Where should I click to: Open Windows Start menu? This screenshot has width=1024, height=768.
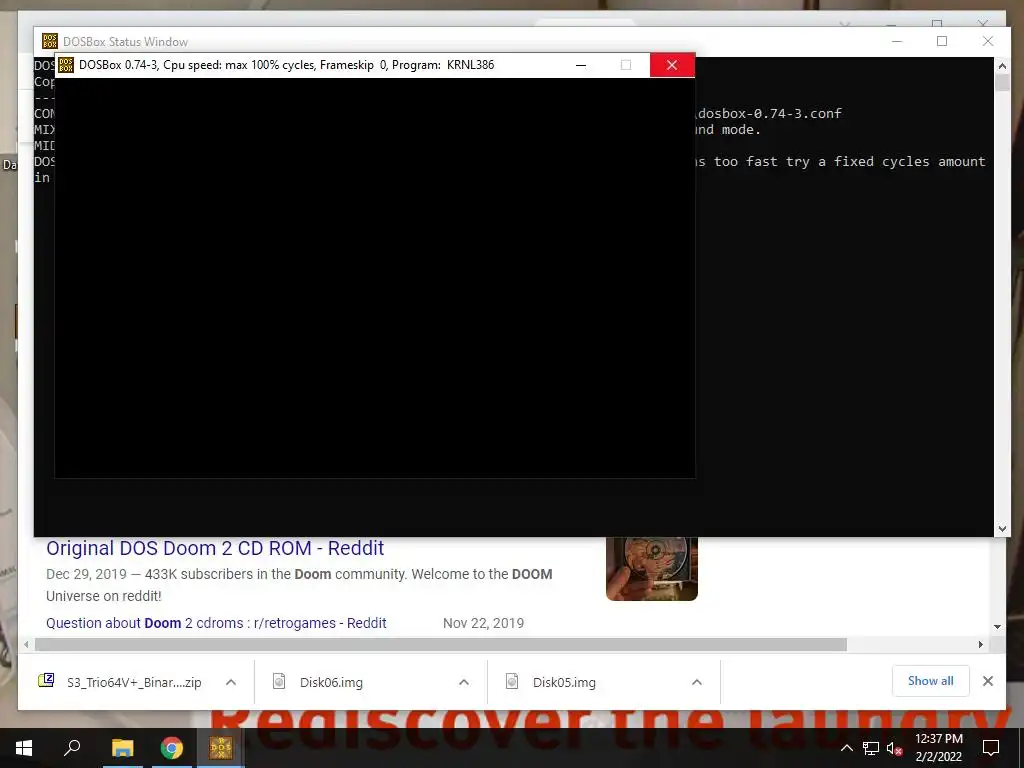(x=24, y=748)
